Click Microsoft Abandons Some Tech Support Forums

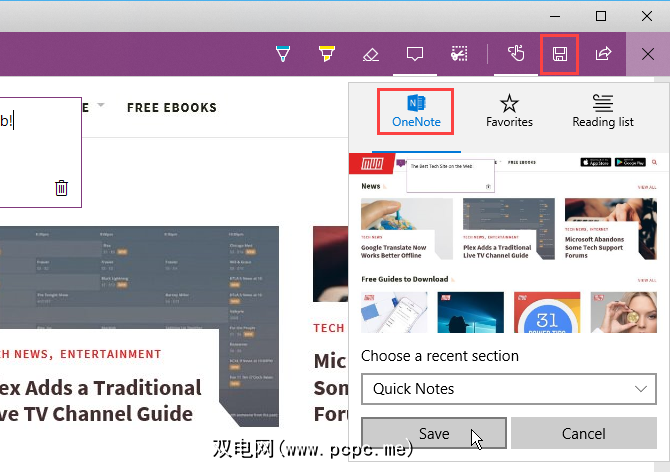pos(594,247)
